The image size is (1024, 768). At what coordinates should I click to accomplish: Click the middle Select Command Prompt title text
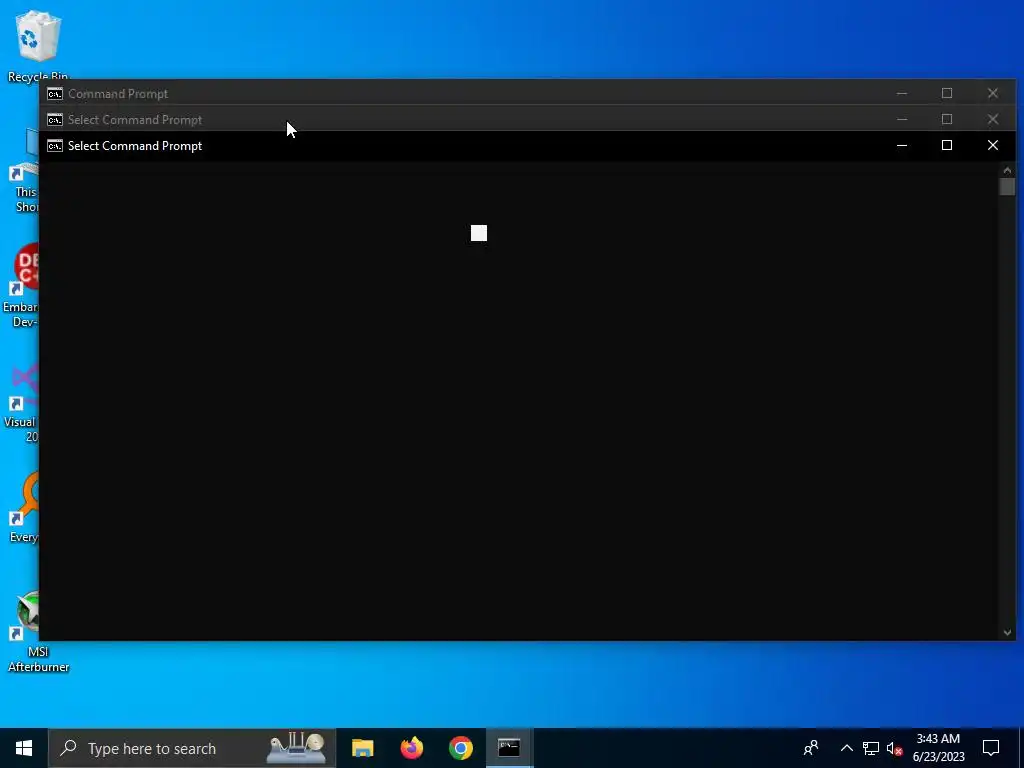(135, 120)
